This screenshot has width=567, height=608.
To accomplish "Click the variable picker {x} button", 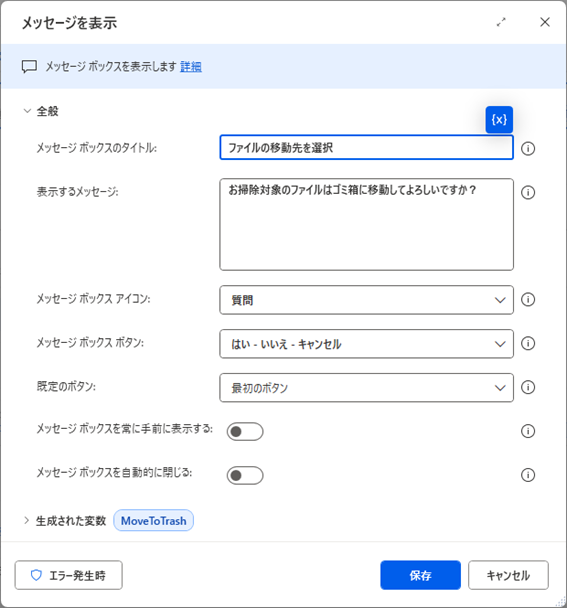I will (x=499, y=119).
